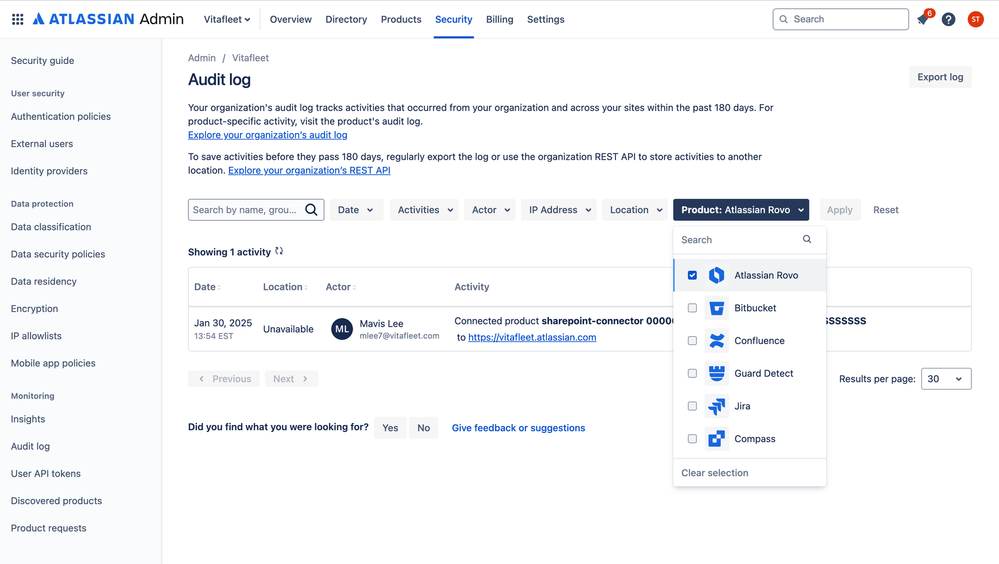Click the Apply filter button
The image size is (999, 564).
coord(839,210)
